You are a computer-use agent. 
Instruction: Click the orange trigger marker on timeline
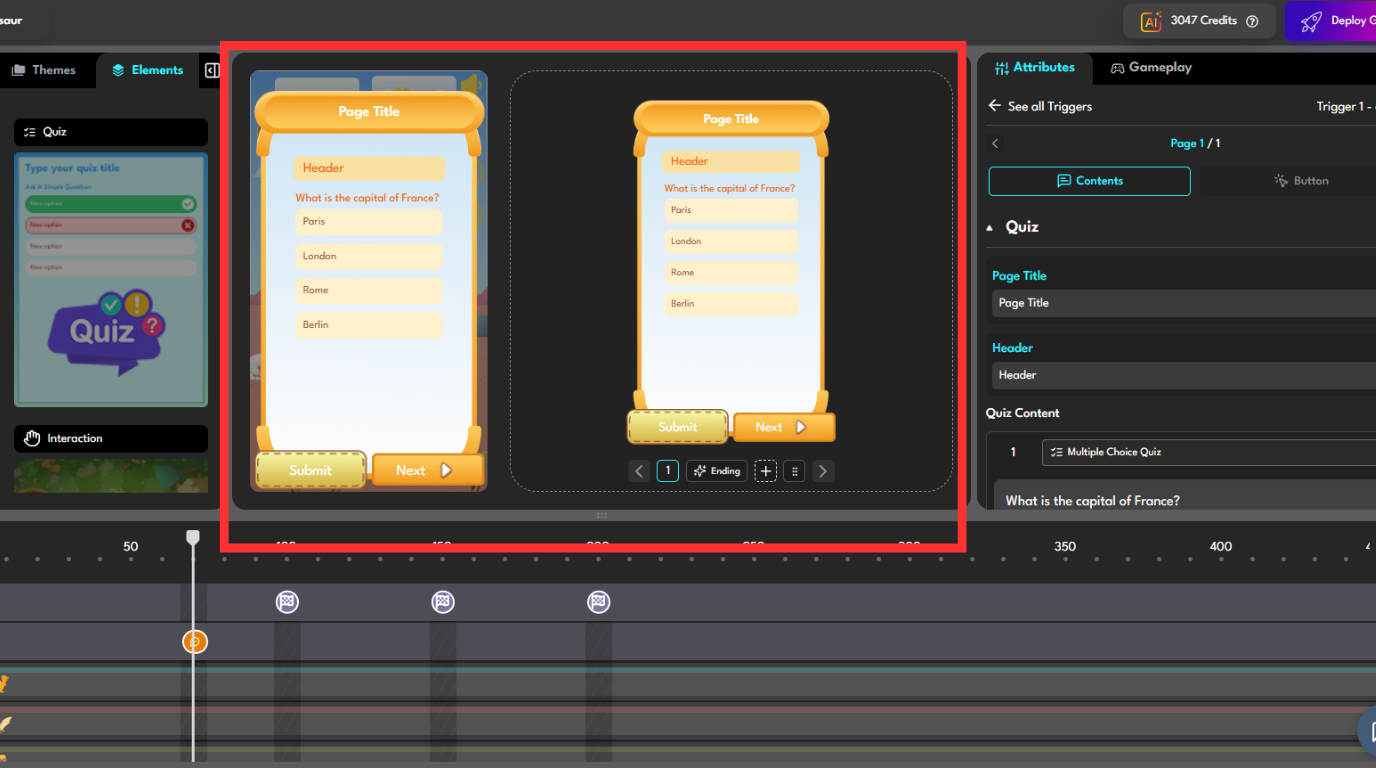195,642
